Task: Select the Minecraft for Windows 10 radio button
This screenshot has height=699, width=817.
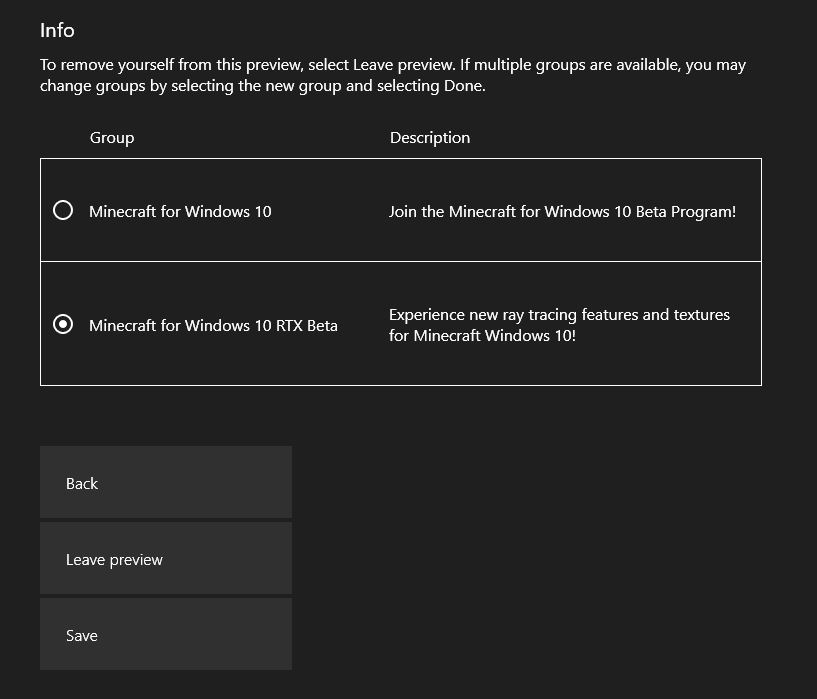Action: 63,211
